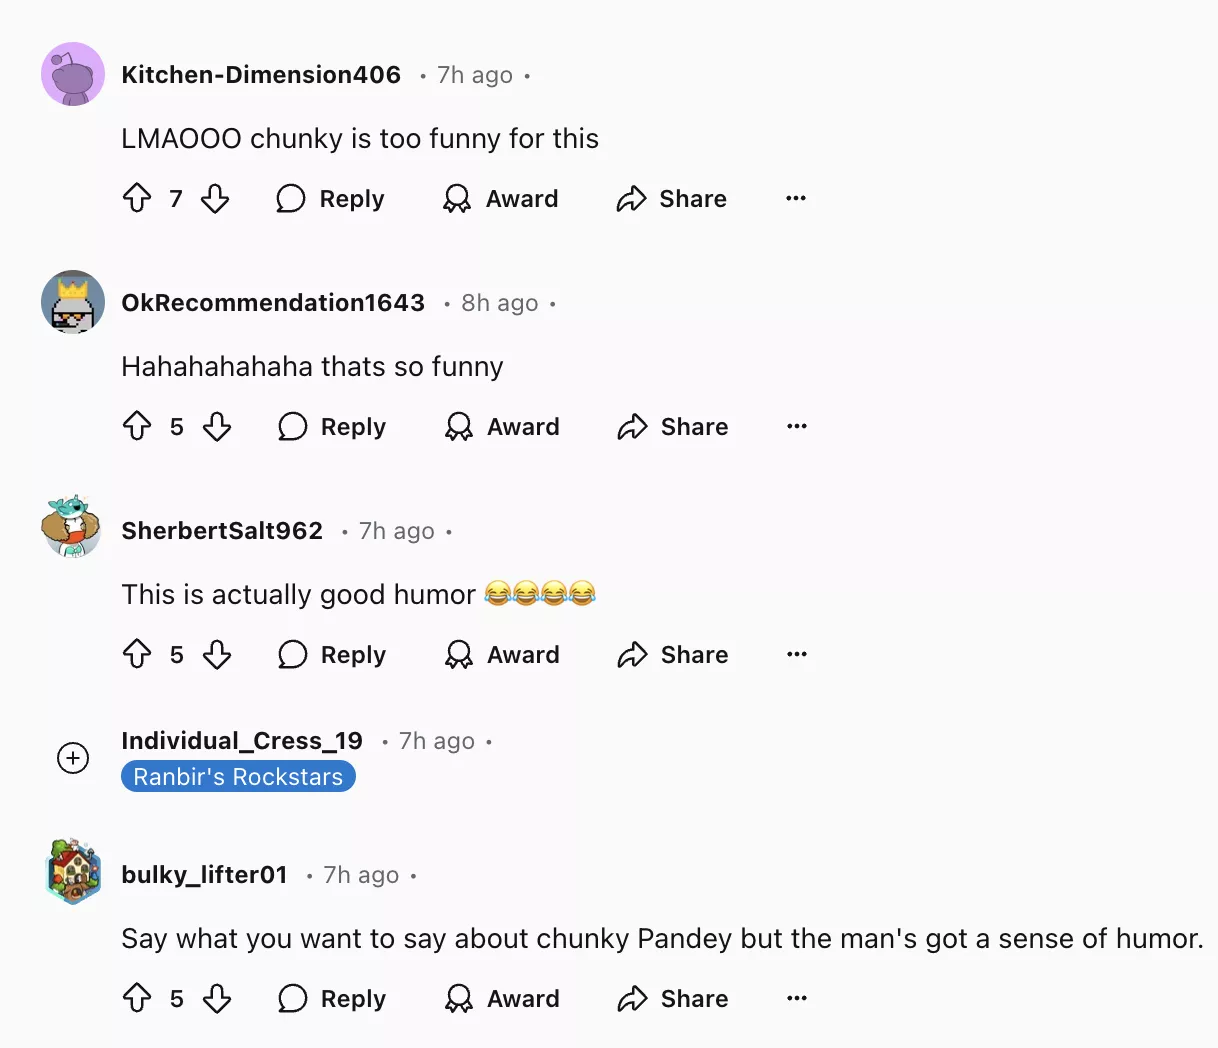Reply to Kitchen-Dimension406's comment

(331, 199)
